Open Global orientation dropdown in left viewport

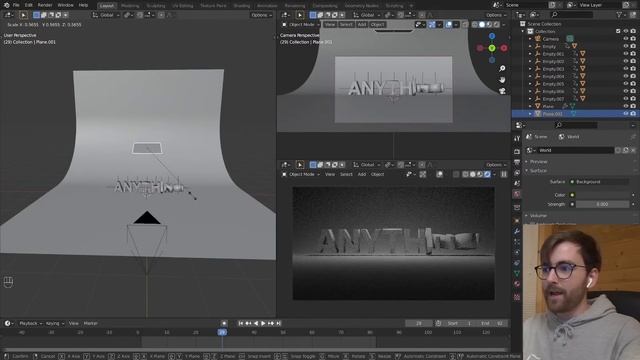(106, 15)
